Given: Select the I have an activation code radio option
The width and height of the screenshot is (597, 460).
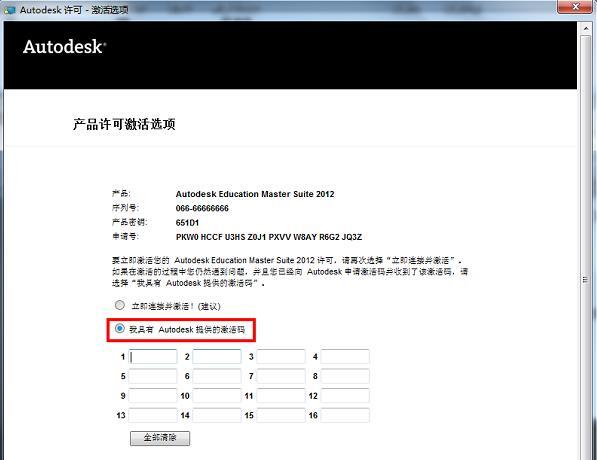Looking at the screenshot, I should click(x=120, y=329).
